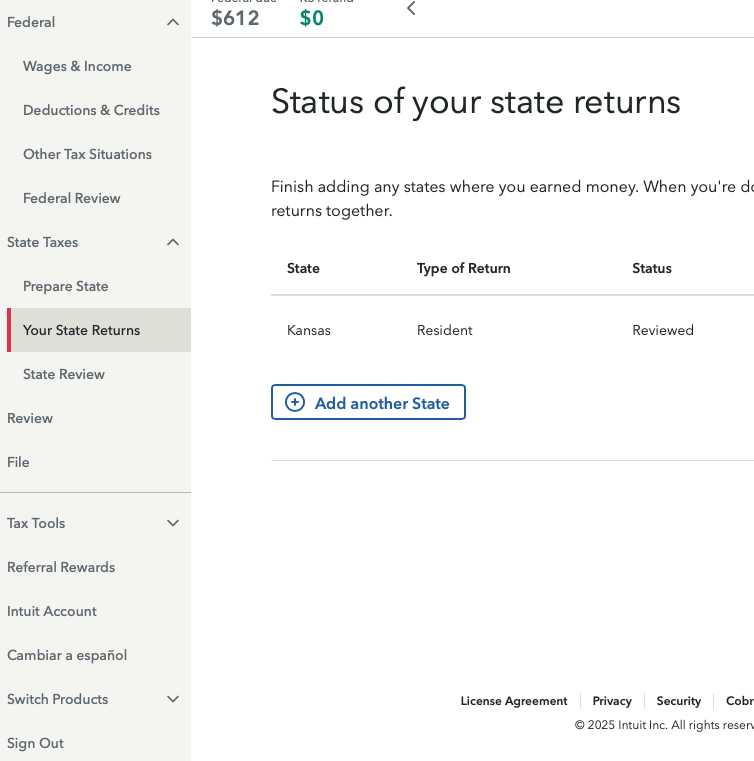Click the State column header
Viewport: 754px width, 761px height.
[x=303, y=268]
